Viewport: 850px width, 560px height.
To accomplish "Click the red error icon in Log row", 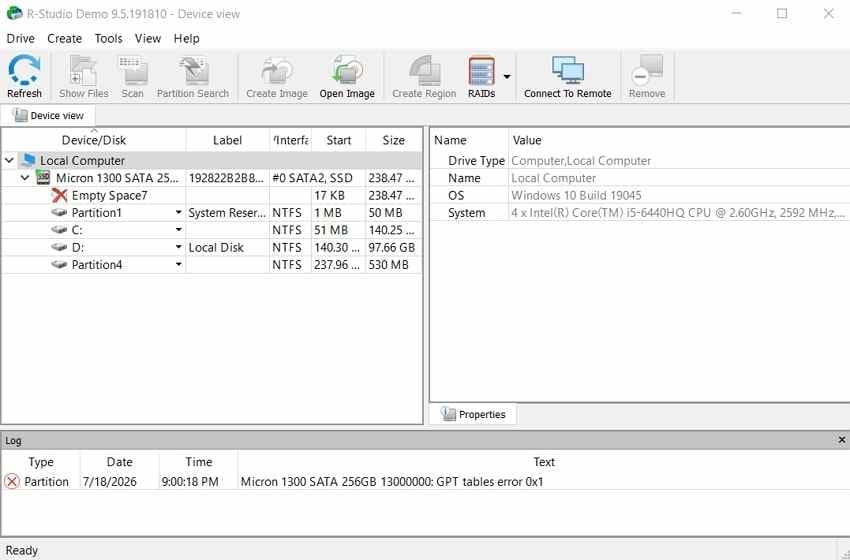I will [x=12, y=481].
